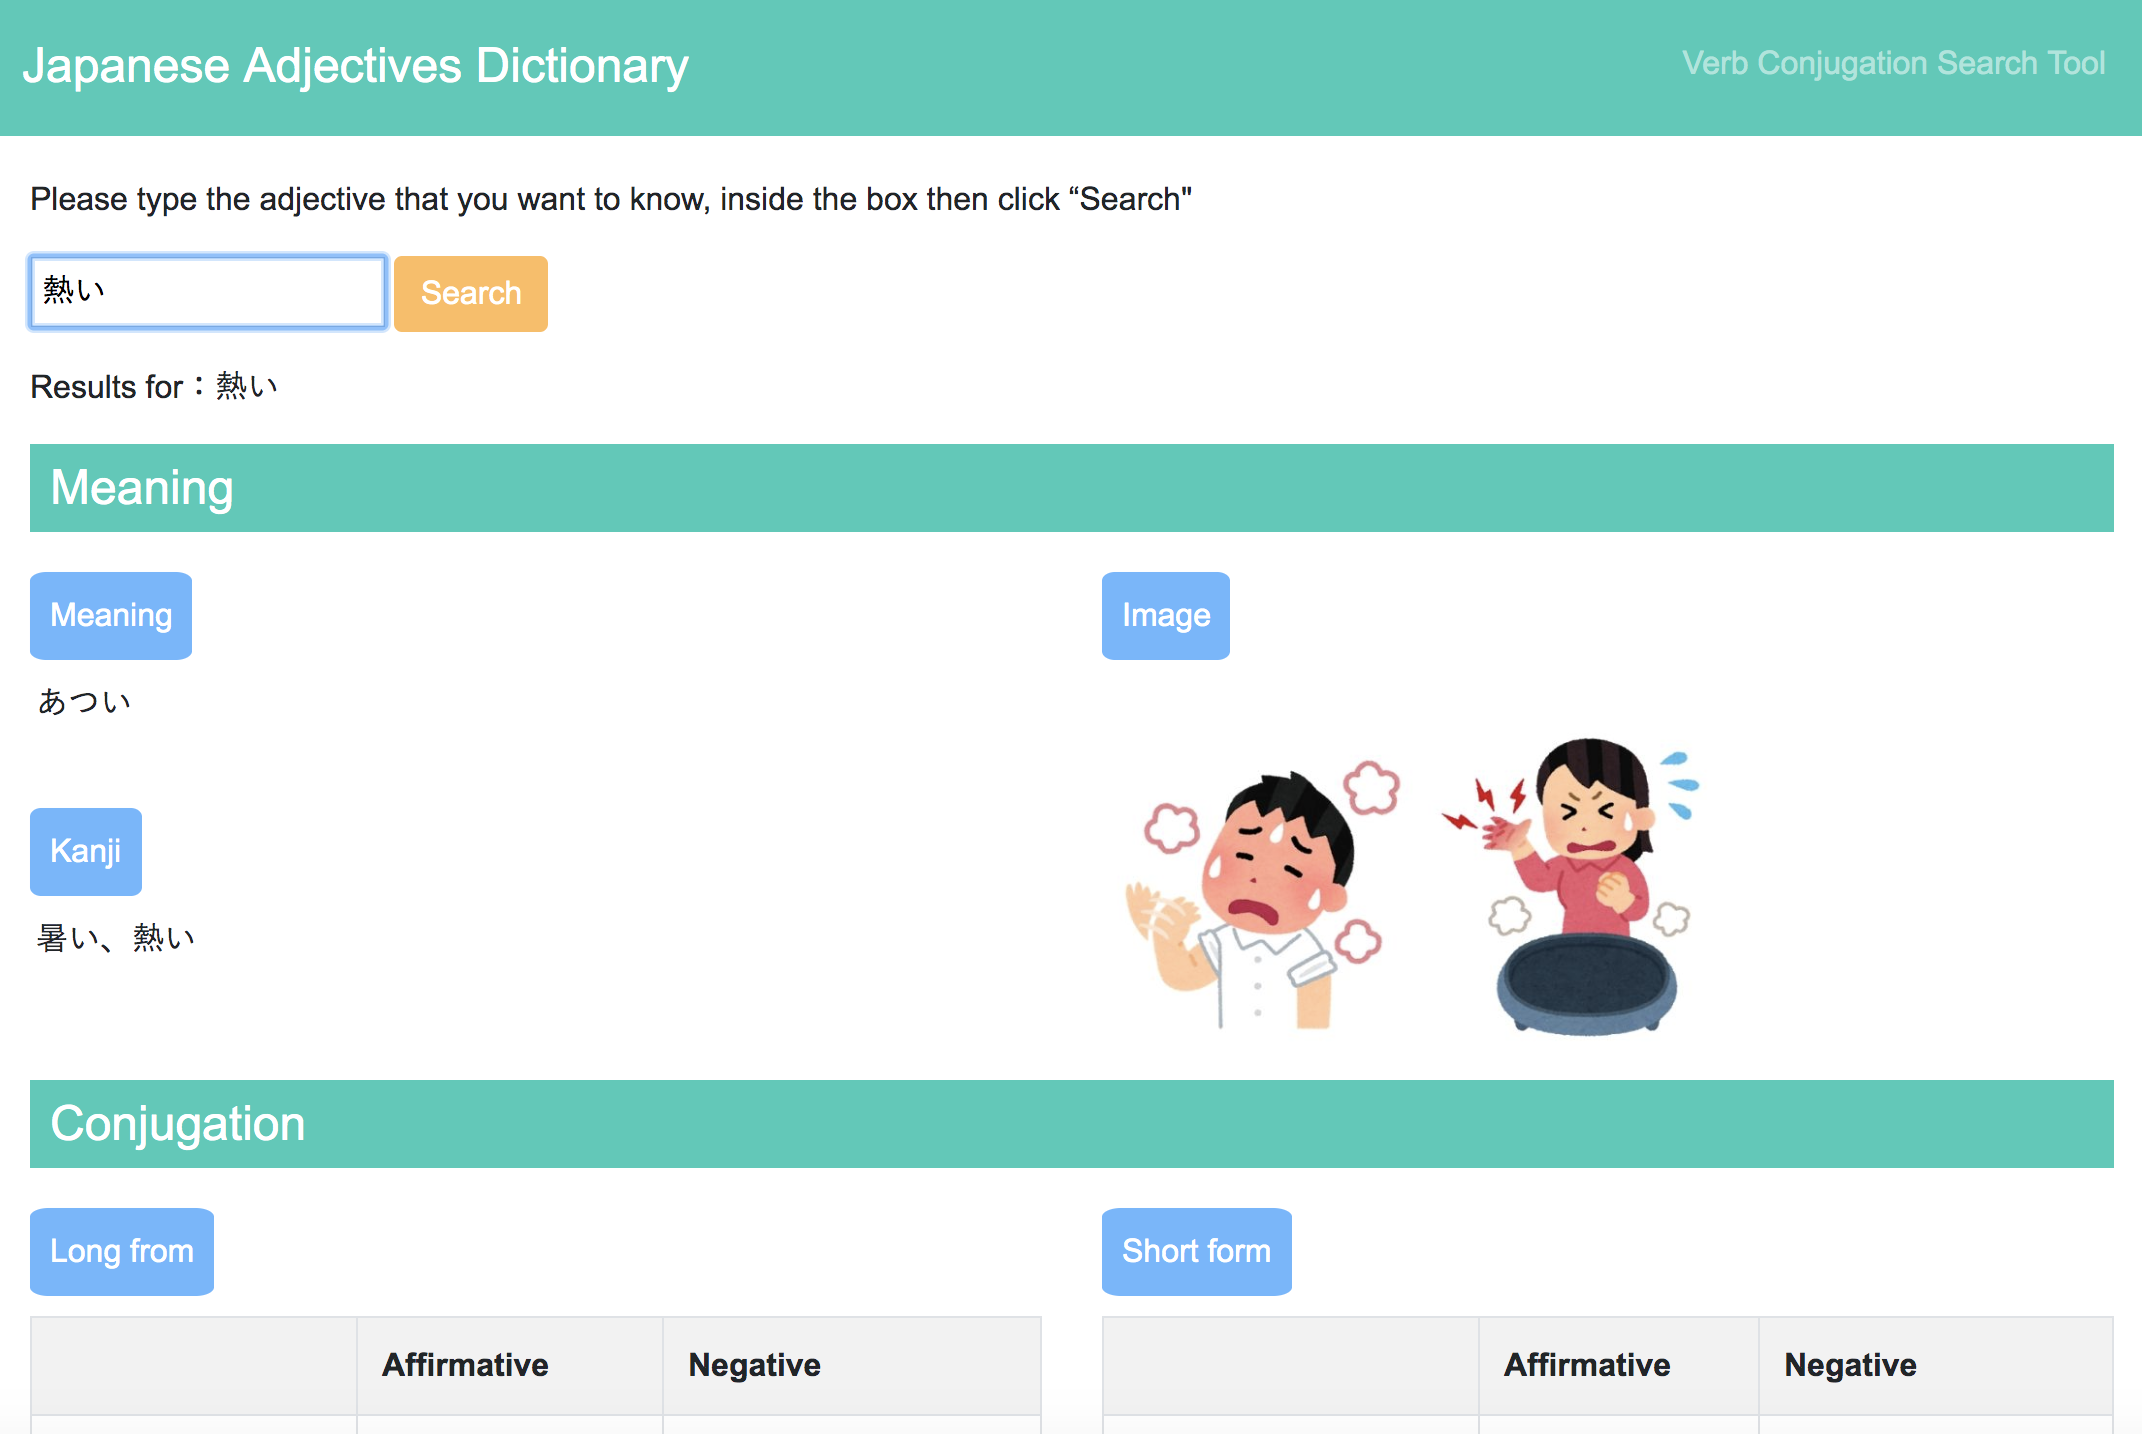Click Affirmative header in Long form table
This screenshot has height=1434, width=2142.
465,1365
